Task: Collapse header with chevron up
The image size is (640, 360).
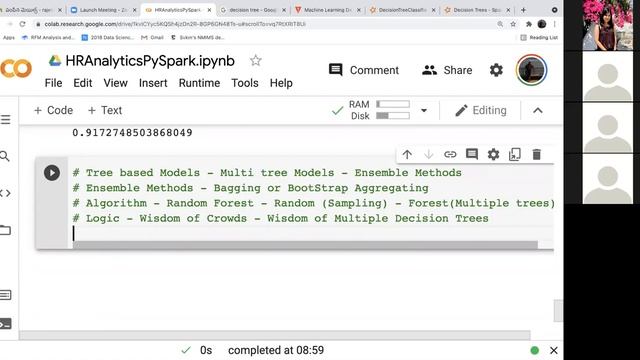Action: click(x=538, y=110)
